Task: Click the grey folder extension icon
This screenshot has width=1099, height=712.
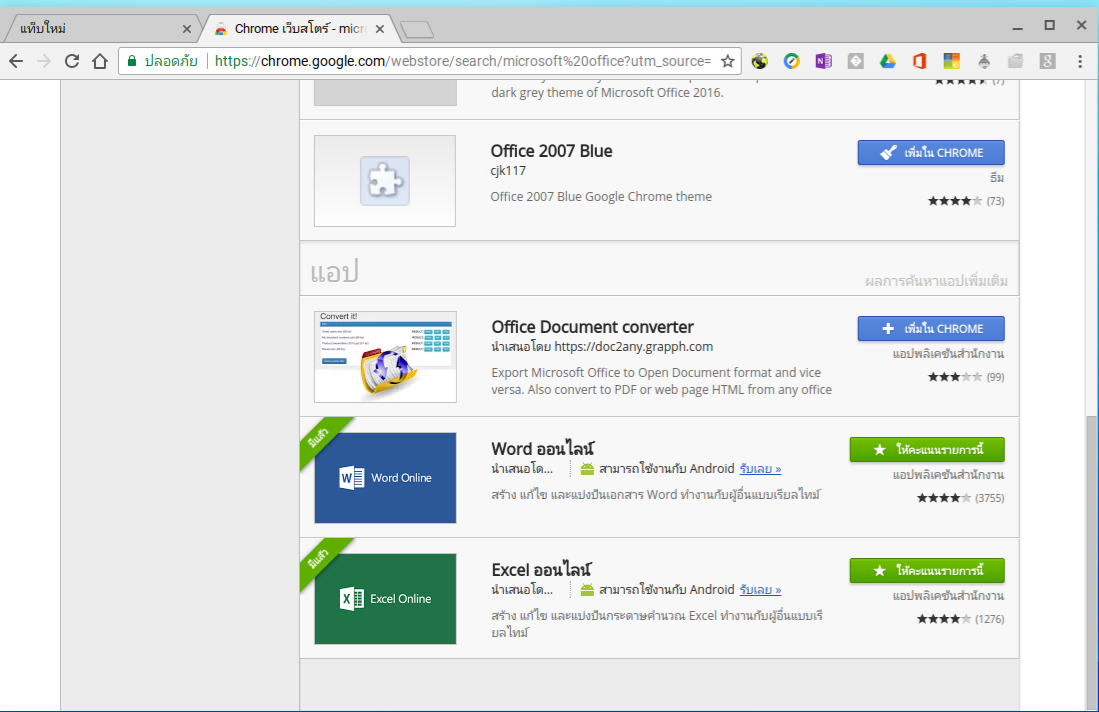Action: [x=1015, y=61]
